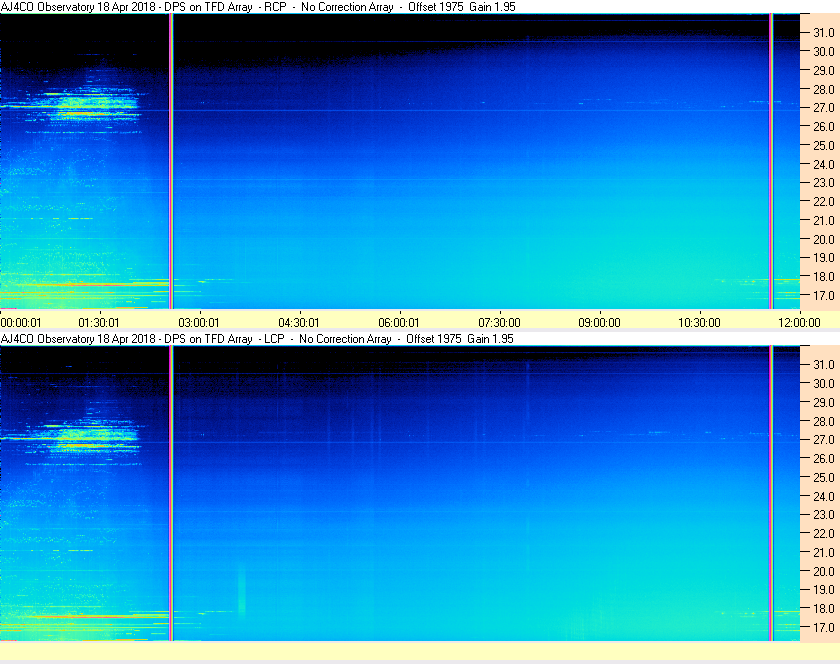Click the 30.0 frequency label in RCP panel

coord(824,51)
